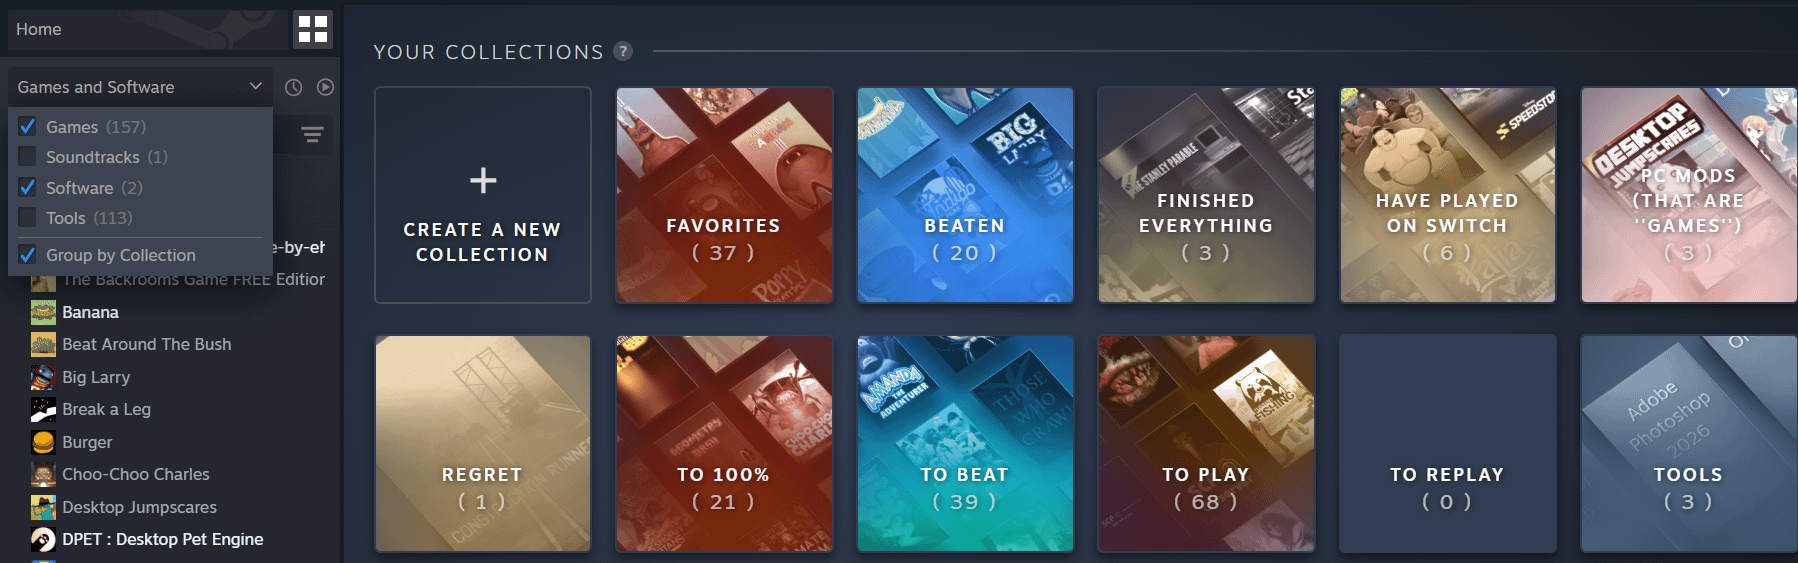The width and height of the screenshot is (1798, 563).
Task: Click Create a New Collection button
Action: coord(483,195)
